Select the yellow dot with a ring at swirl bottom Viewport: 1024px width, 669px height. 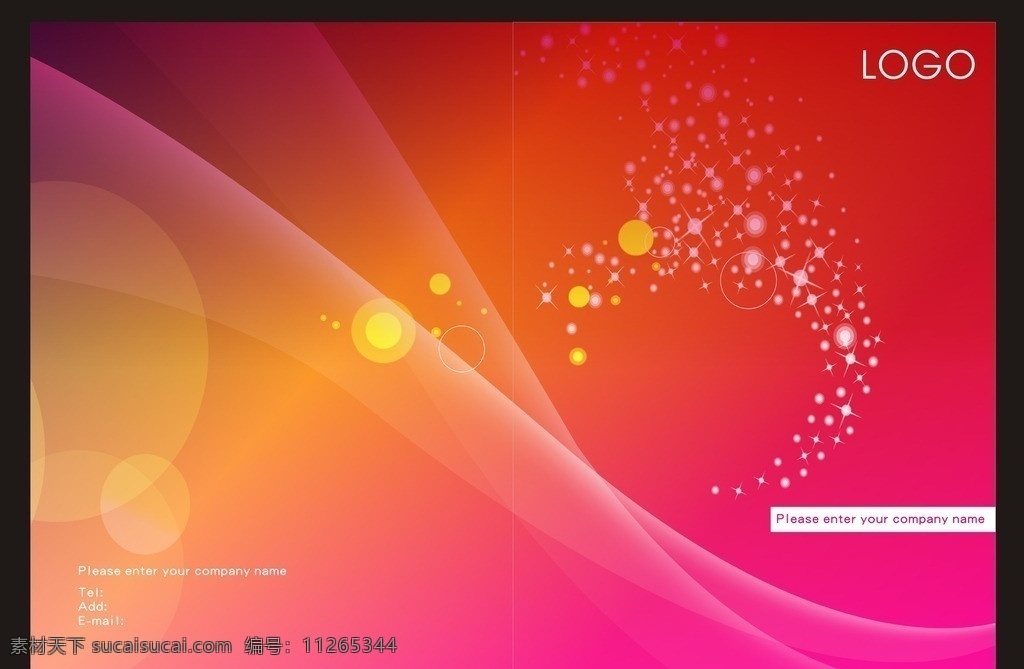[578, 356]
